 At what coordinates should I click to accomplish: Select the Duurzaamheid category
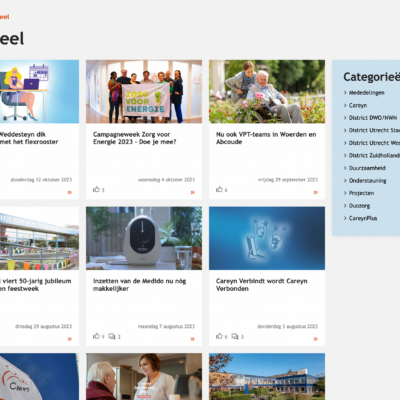tap(367, 168)
